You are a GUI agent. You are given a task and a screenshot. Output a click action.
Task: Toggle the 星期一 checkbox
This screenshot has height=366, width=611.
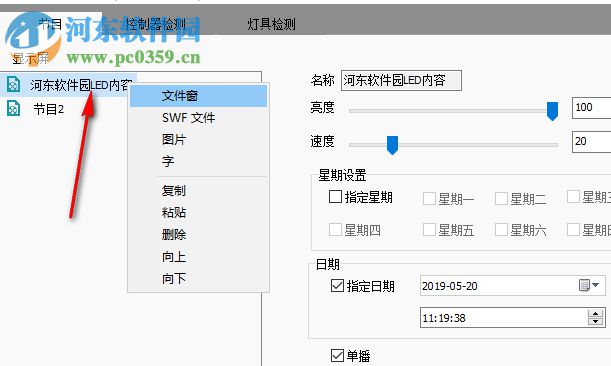point(429,198)
